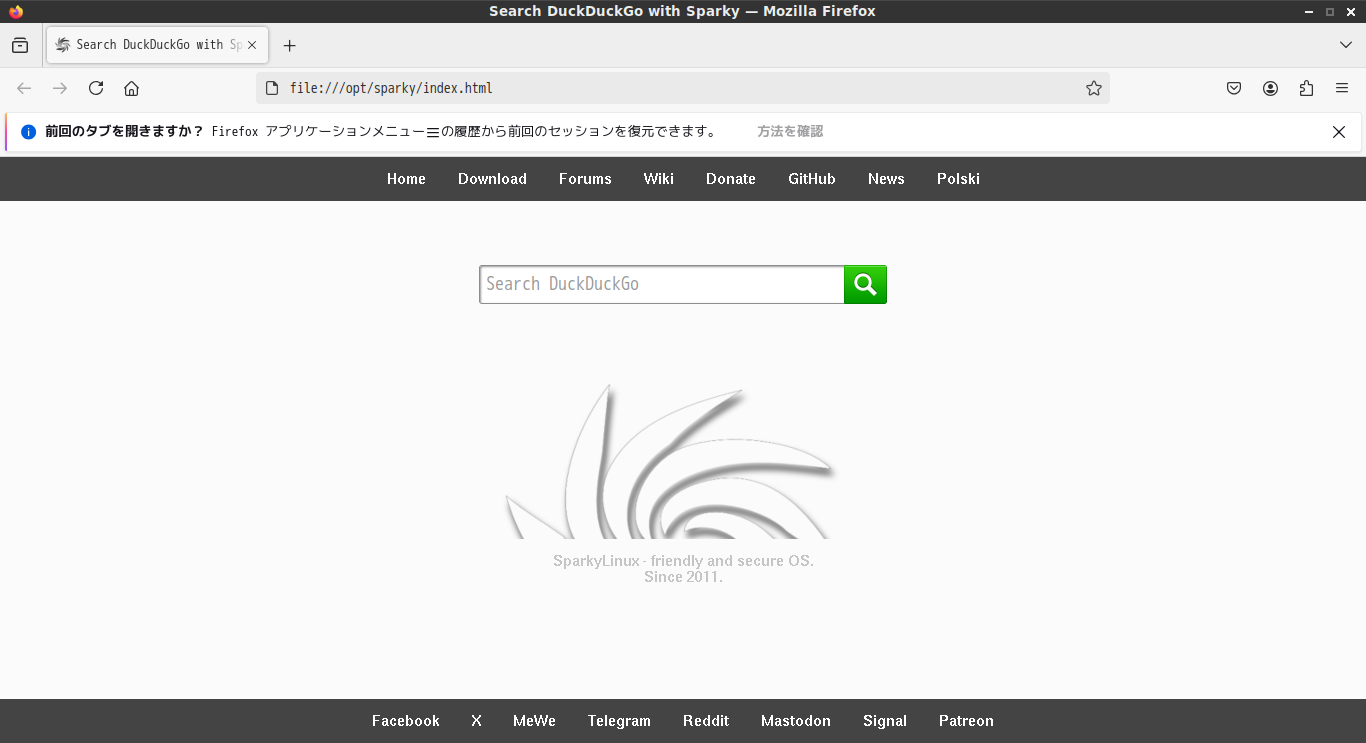Open the News menu link
1366x743 pixels.
pyautogui.click(x=886, y=179)
